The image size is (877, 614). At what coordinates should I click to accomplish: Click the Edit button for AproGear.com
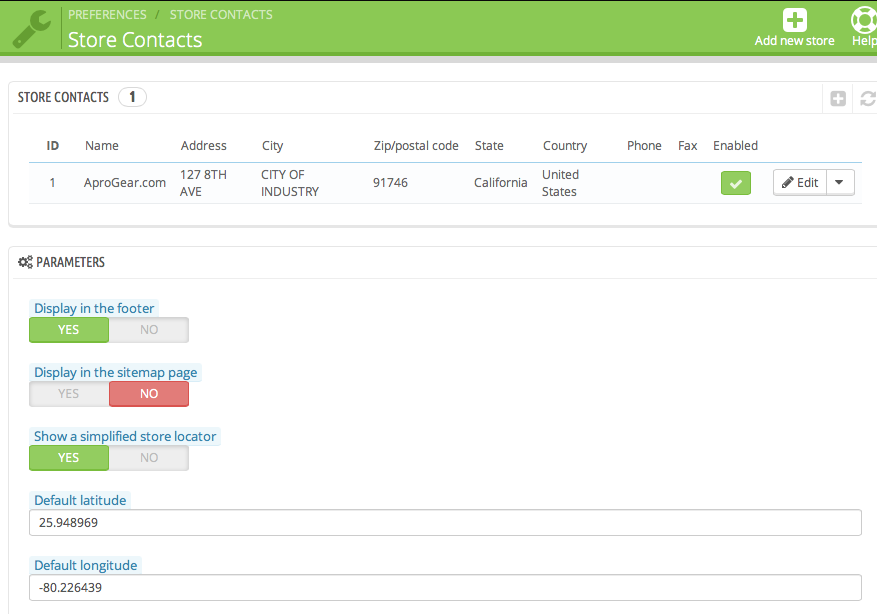pos(800,182)
